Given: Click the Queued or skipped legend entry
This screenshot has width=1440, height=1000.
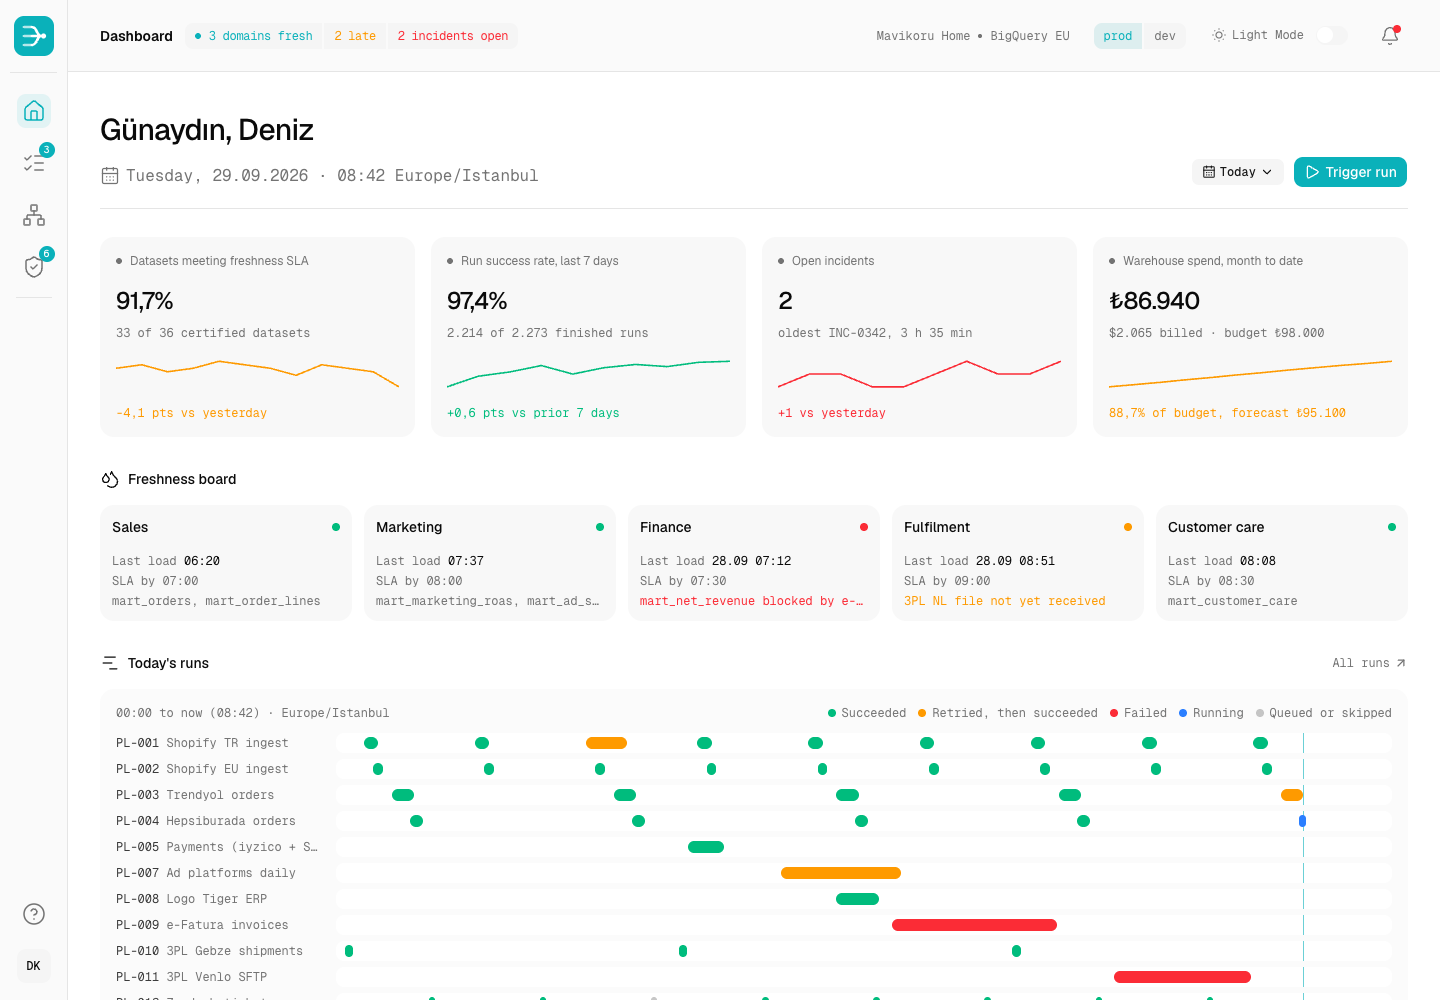Looking at the screenshot, I should click(1324, 713).
